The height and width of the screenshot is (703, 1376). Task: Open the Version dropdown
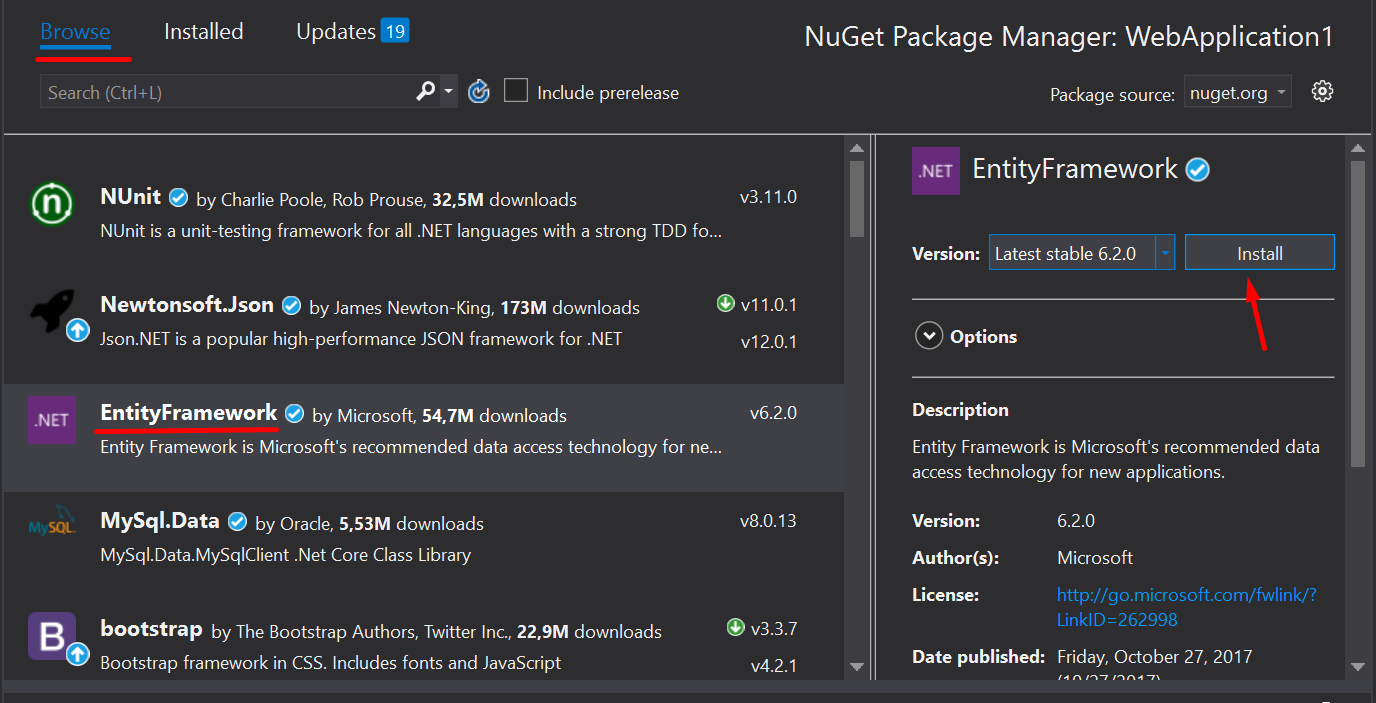point(1165,253)
